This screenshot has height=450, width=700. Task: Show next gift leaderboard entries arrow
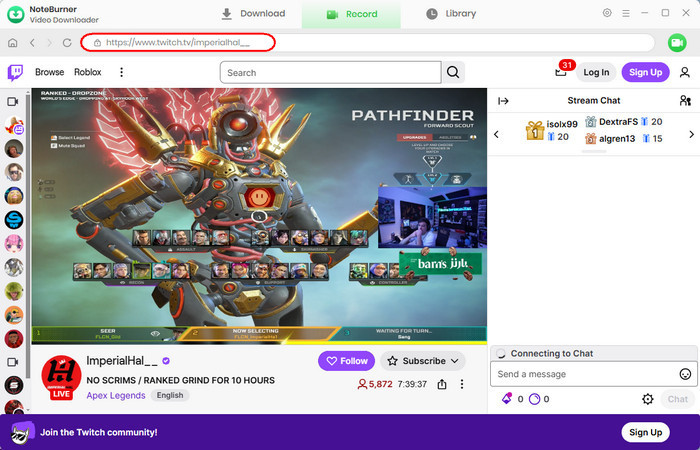click(691, 134)
